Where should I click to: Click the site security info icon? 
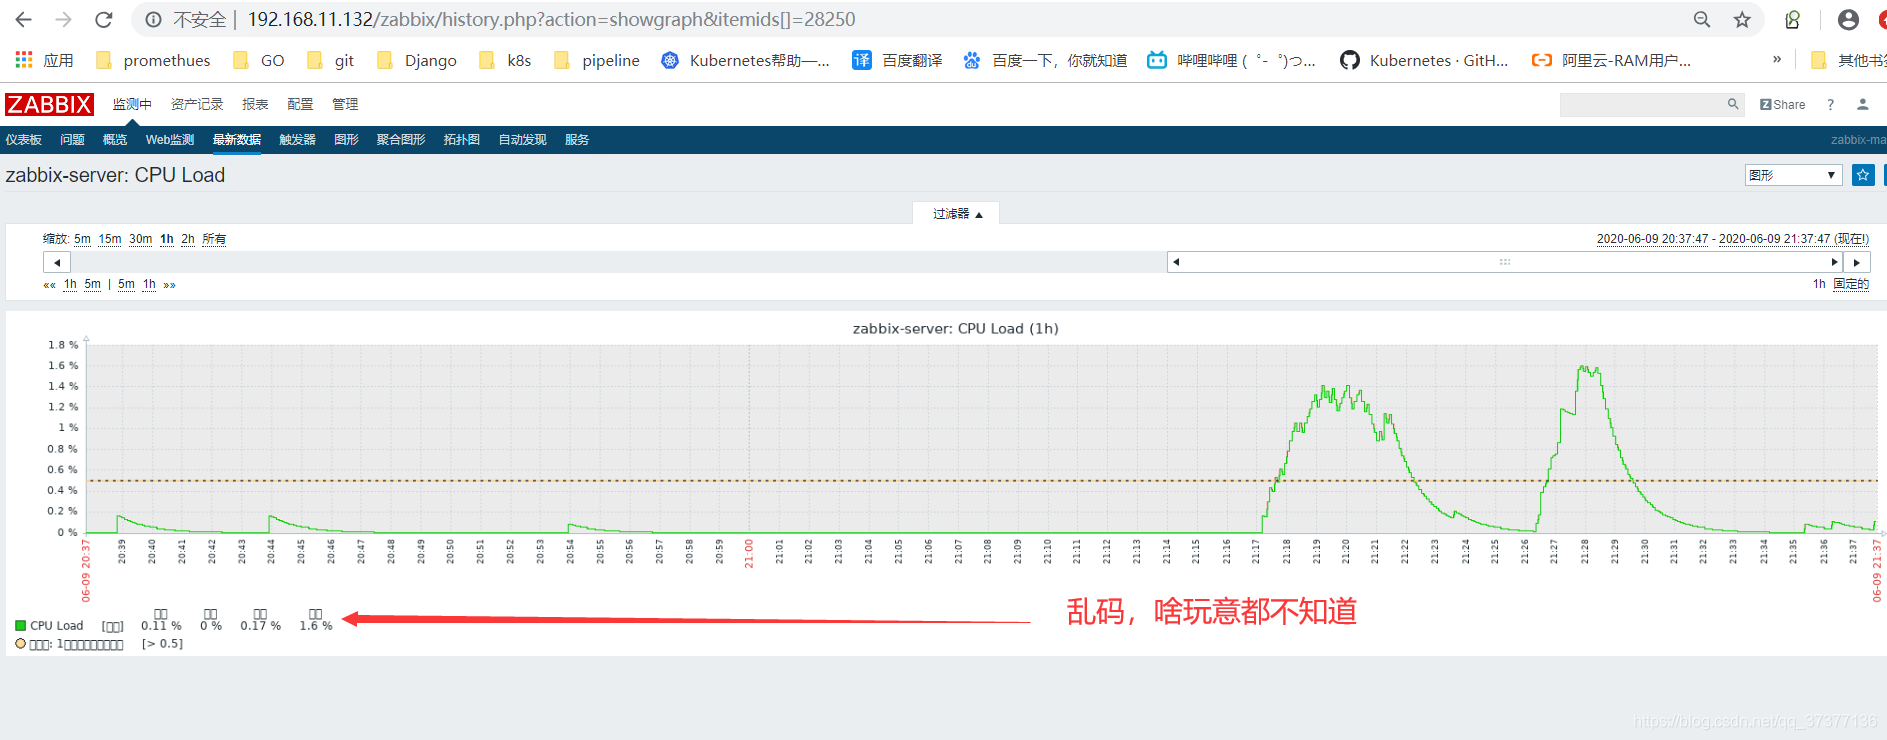click(x=154, y=20)
